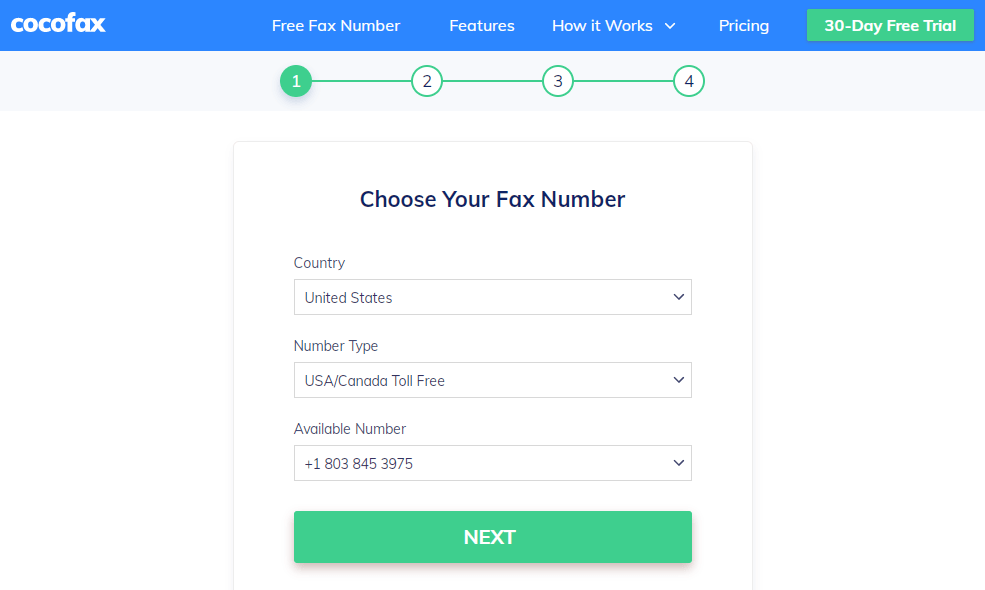Viewport: 985px width, 590px height.
Task: Open the How it Works navigation item
Action: tap(603, 26)
